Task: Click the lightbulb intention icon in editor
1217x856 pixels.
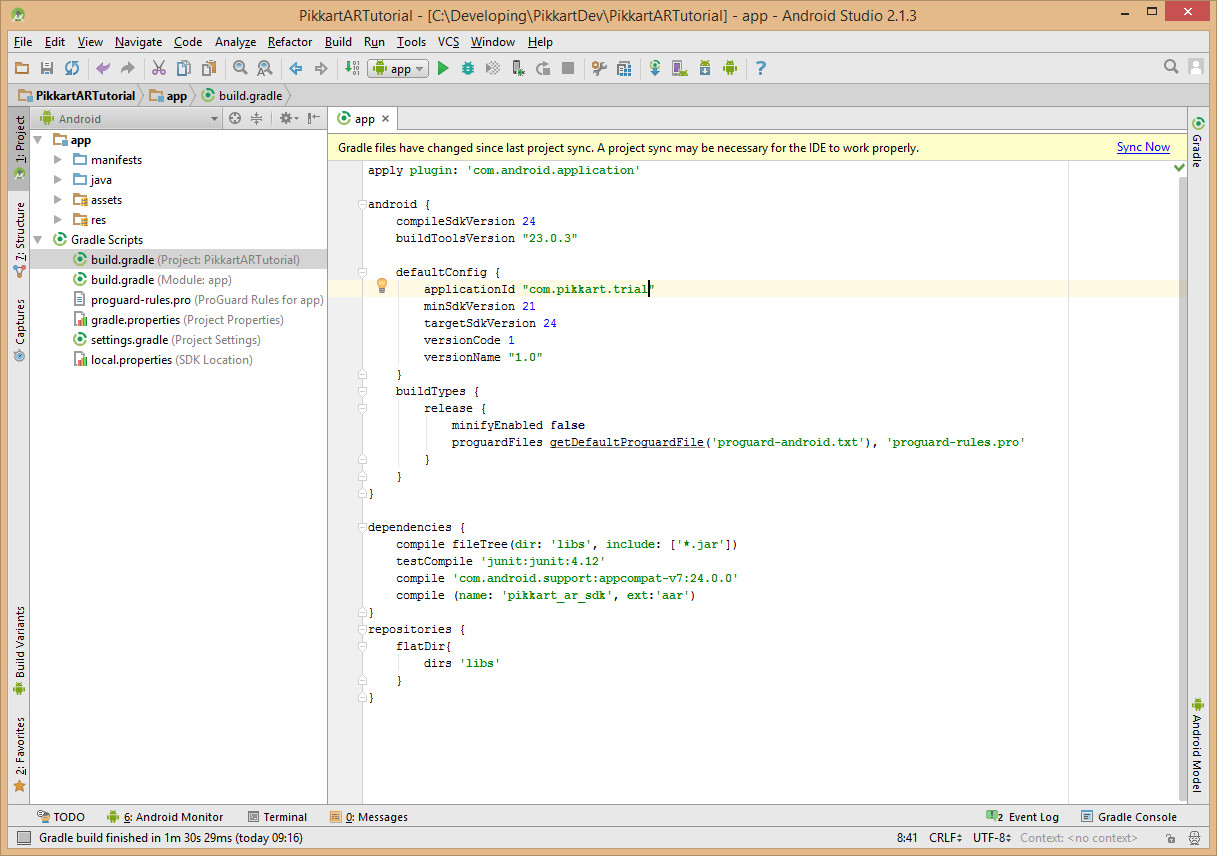Action: (381, 285)
